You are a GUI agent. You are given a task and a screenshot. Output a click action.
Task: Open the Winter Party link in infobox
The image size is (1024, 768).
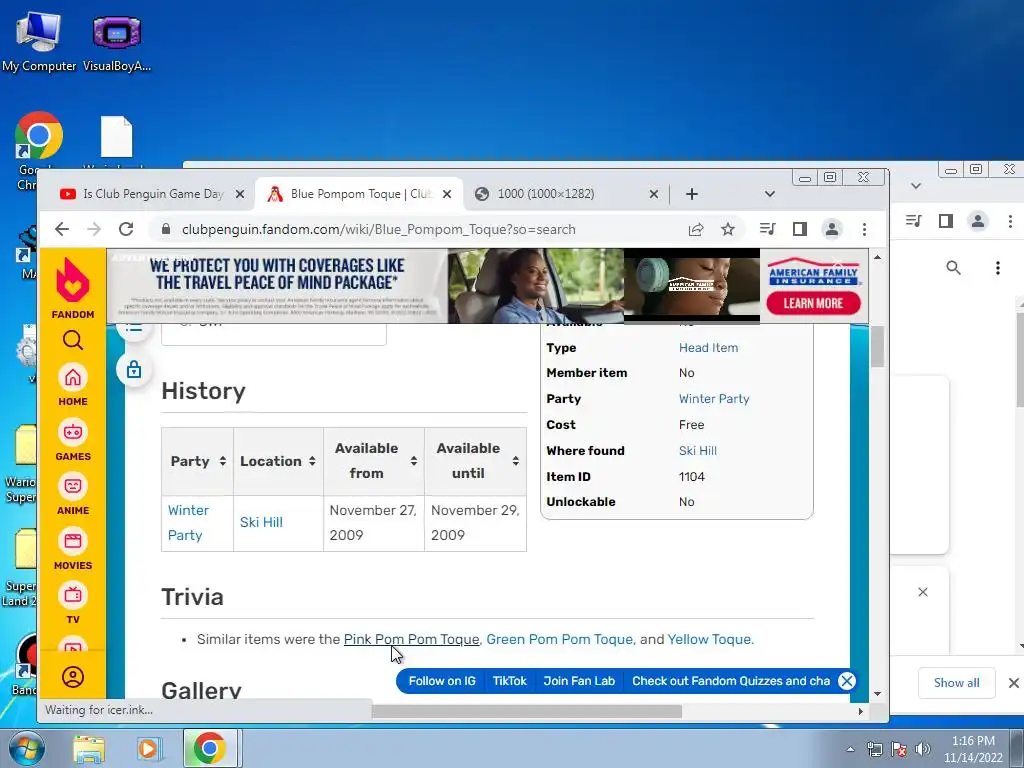(x=714, y=399)
